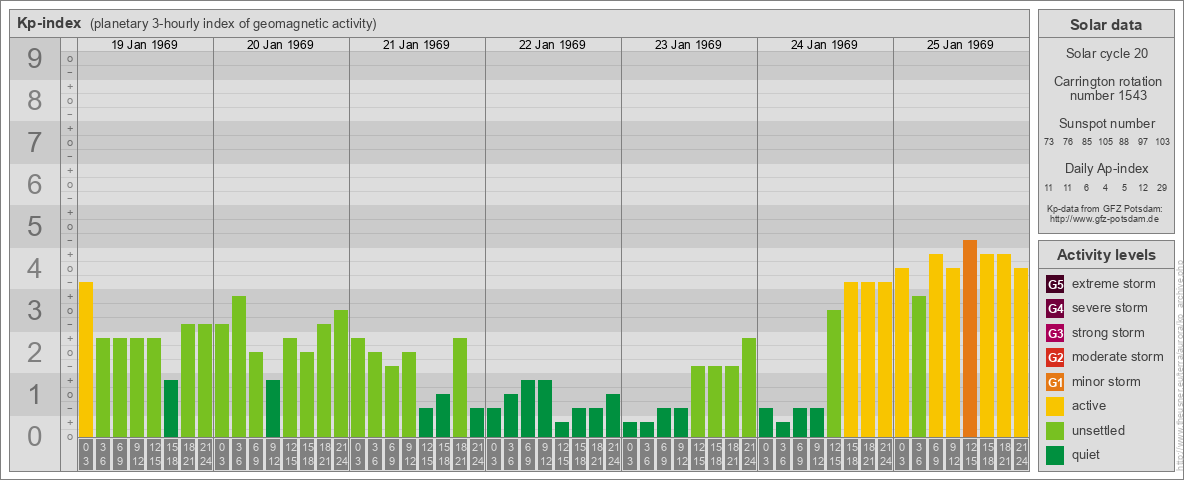
Task: Click the green 12-15 bar on 24 Jan
Action: (834, 374)
